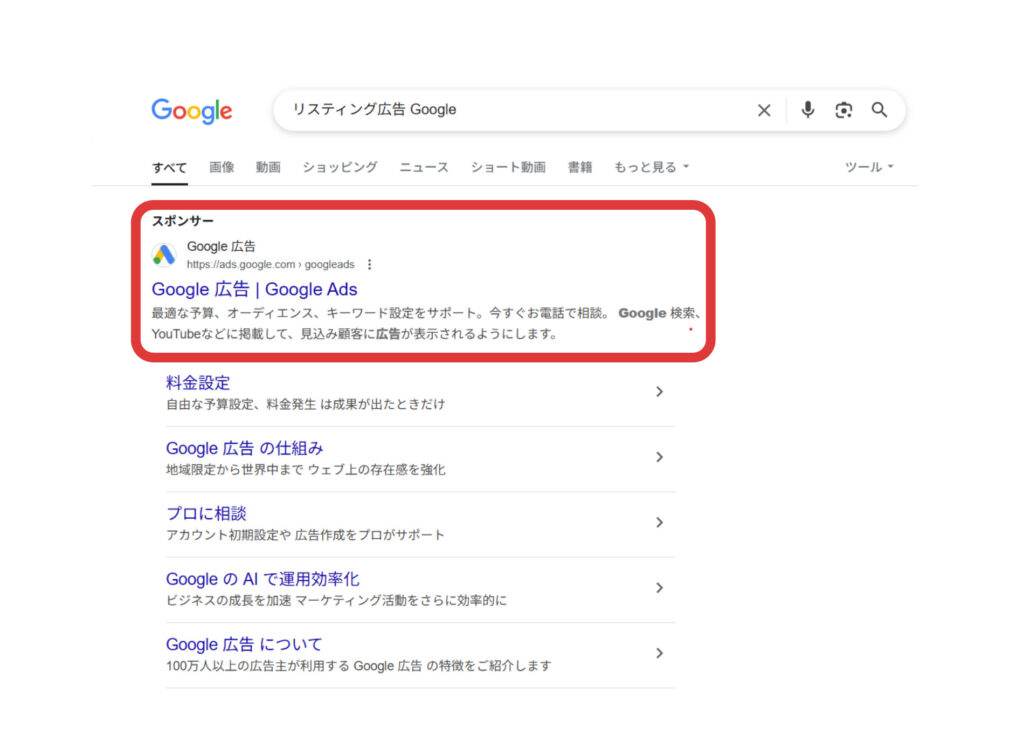Viewport: 1024px width, 755px height.
Task: Open the Google 広告 について sitelink
Action: (x=244, y=644)
